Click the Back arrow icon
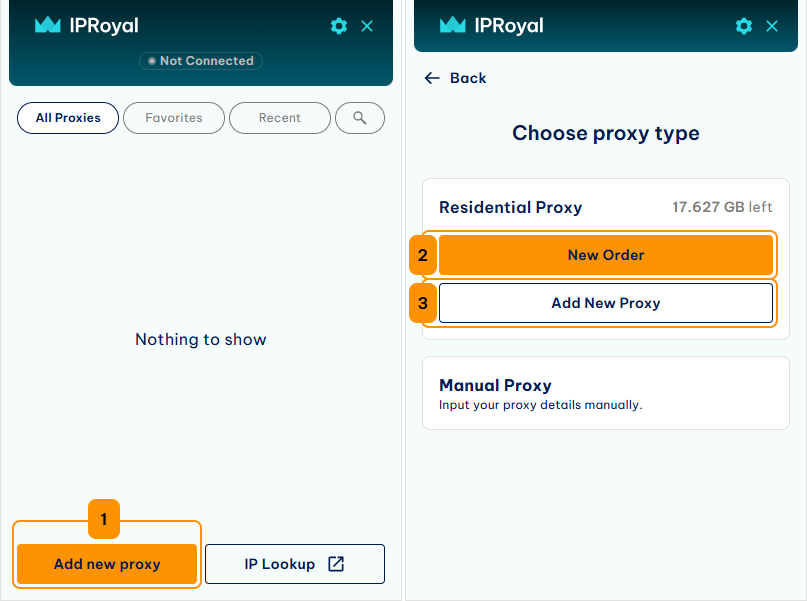The image size is (807, 601). (x=432, y=78)
